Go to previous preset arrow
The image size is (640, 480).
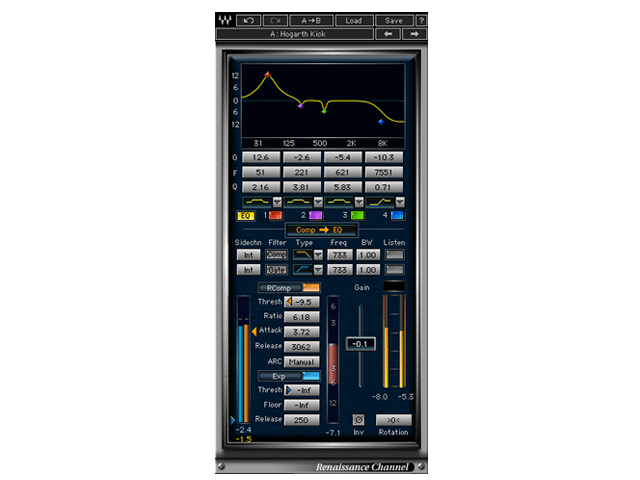click(x=388, y=34)
